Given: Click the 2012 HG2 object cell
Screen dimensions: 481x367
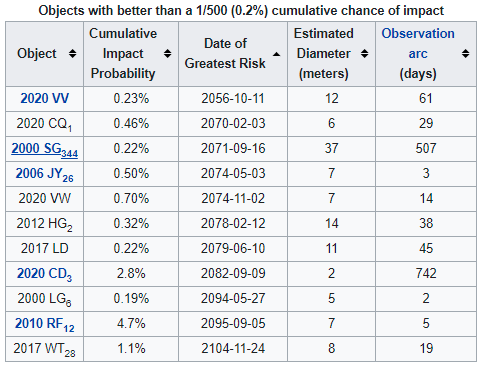Looking at the screenshot, I should [45, 224].
